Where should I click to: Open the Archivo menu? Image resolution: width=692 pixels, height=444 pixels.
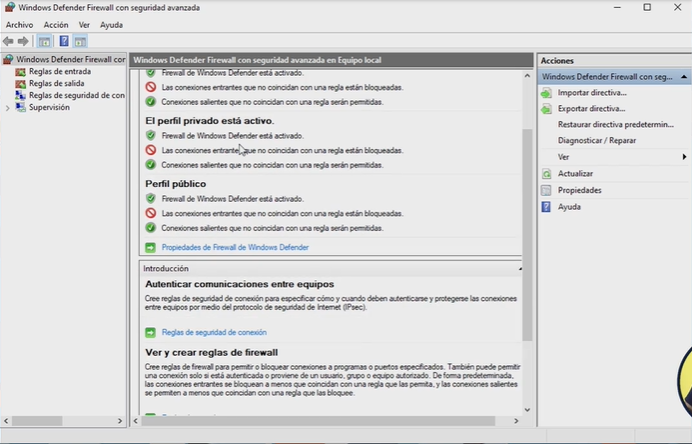19,25
